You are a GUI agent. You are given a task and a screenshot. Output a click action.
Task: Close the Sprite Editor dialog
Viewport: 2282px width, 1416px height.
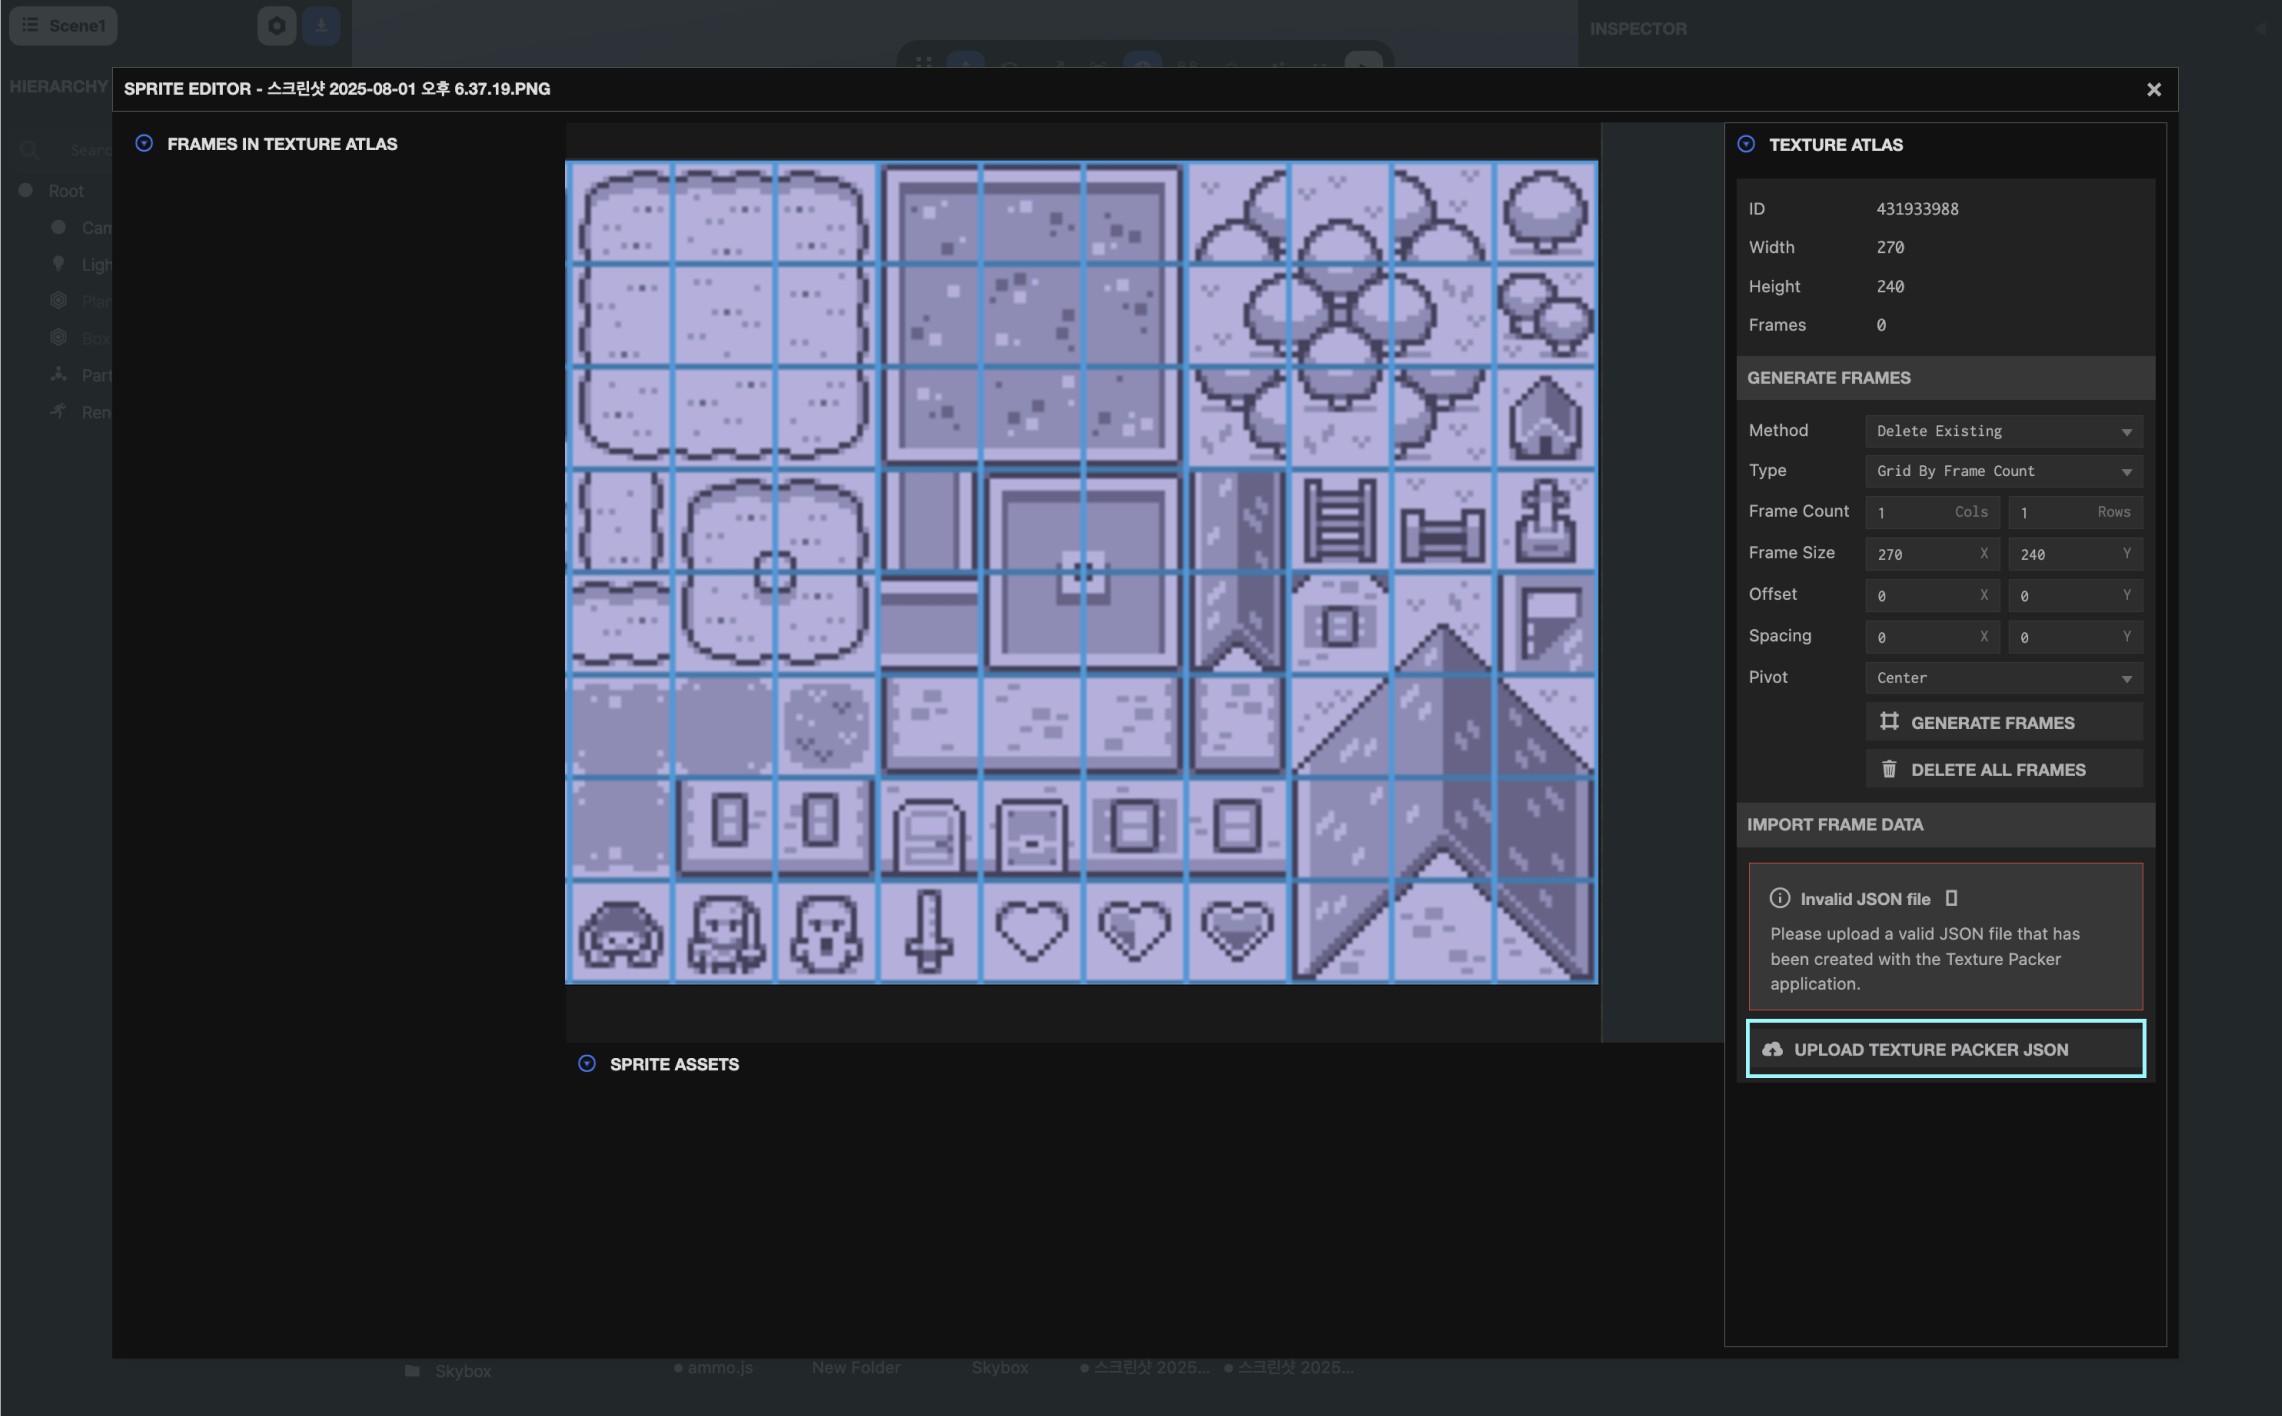[x=2153, y=90]
